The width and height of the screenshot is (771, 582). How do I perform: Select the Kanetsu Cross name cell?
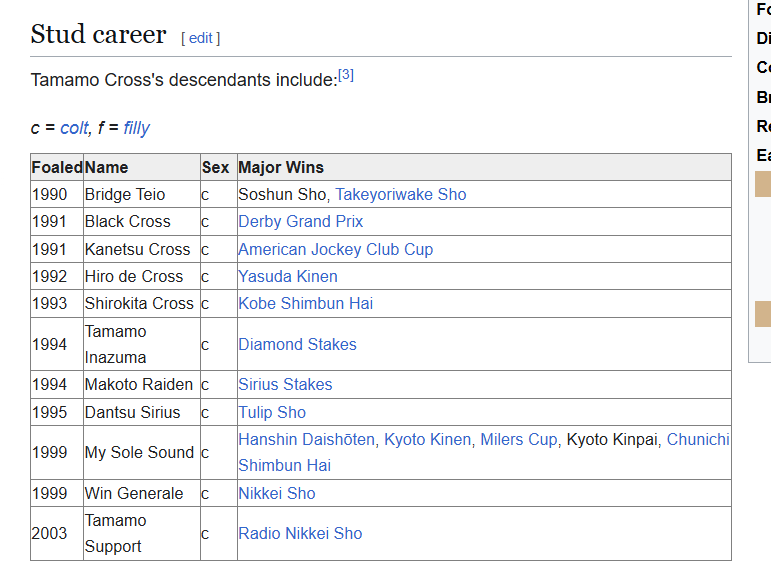pos(142,249)
